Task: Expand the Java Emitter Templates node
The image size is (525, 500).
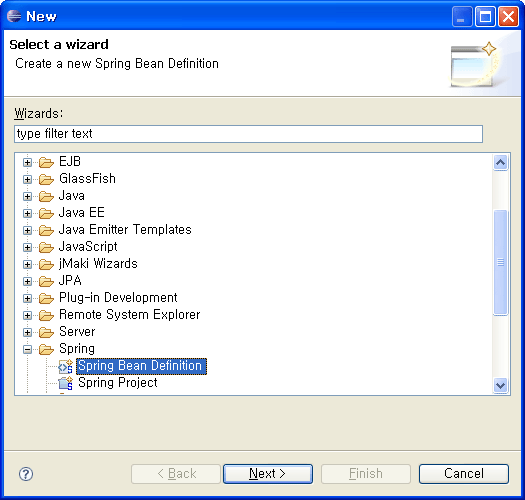Action: pyautogui.click(x=27, y=230)
